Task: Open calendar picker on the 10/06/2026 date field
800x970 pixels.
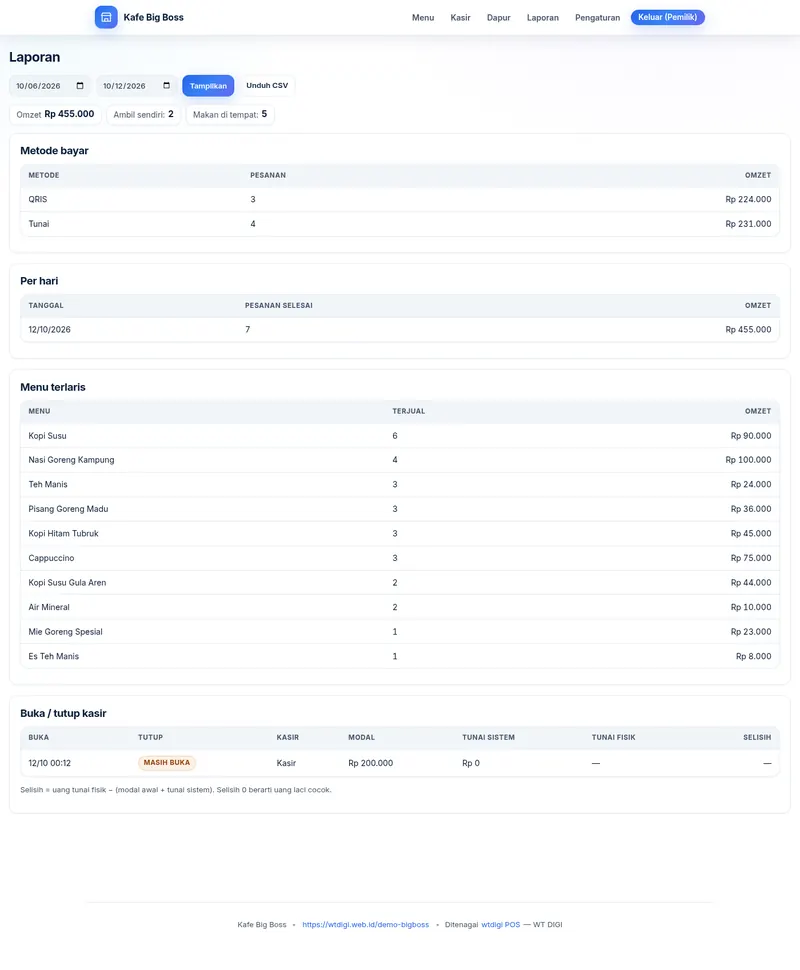Action: [x=80, y=86]
